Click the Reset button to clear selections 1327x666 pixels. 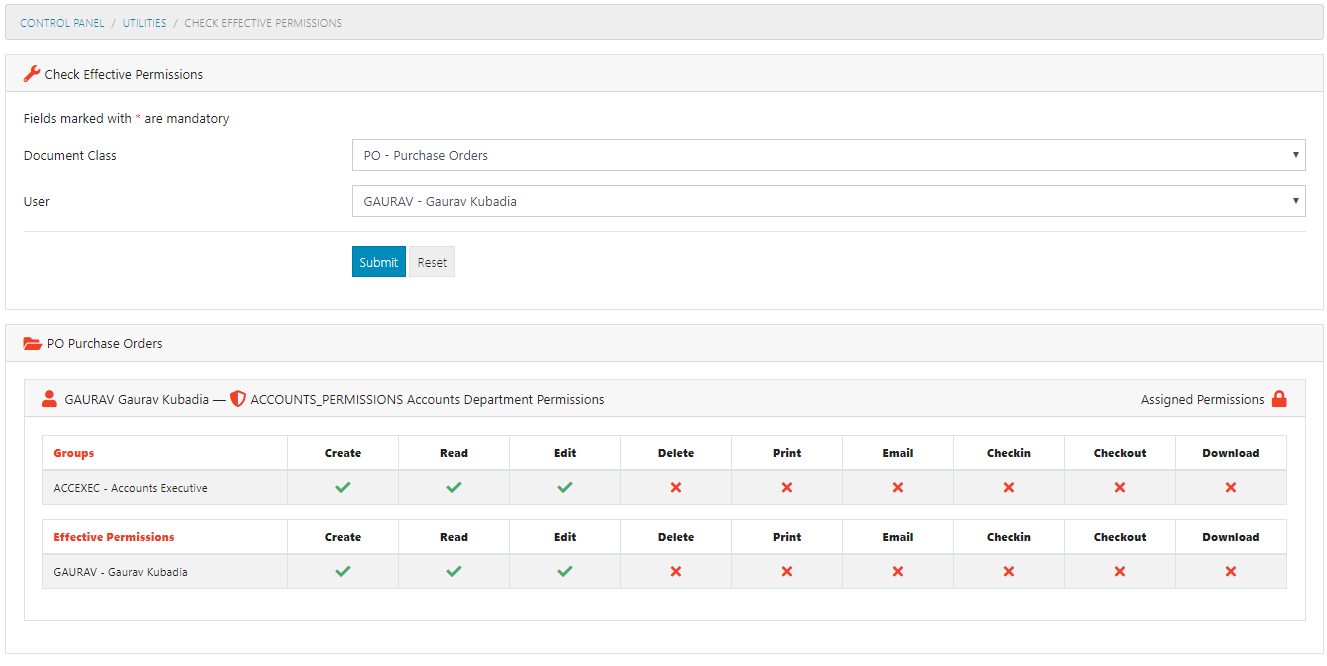click(x=431, y=261)
